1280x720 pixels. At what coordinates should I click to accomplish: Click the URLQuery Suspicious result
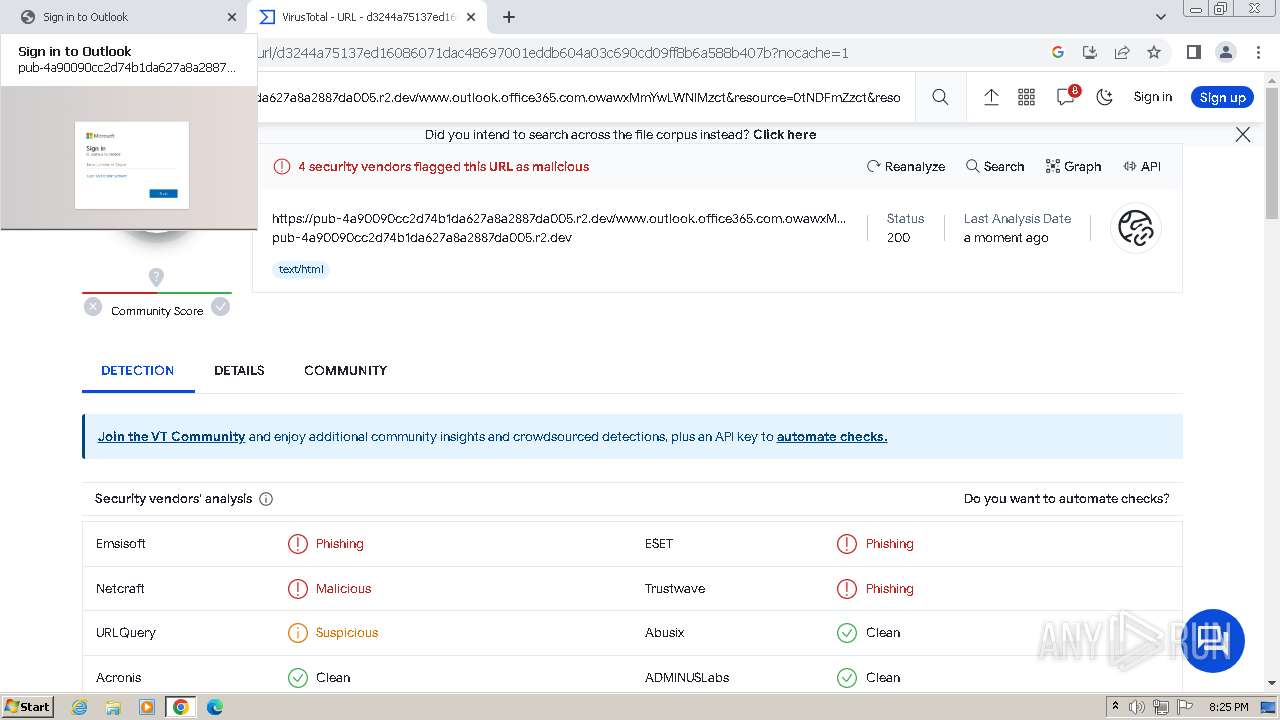tap(333, 633)
